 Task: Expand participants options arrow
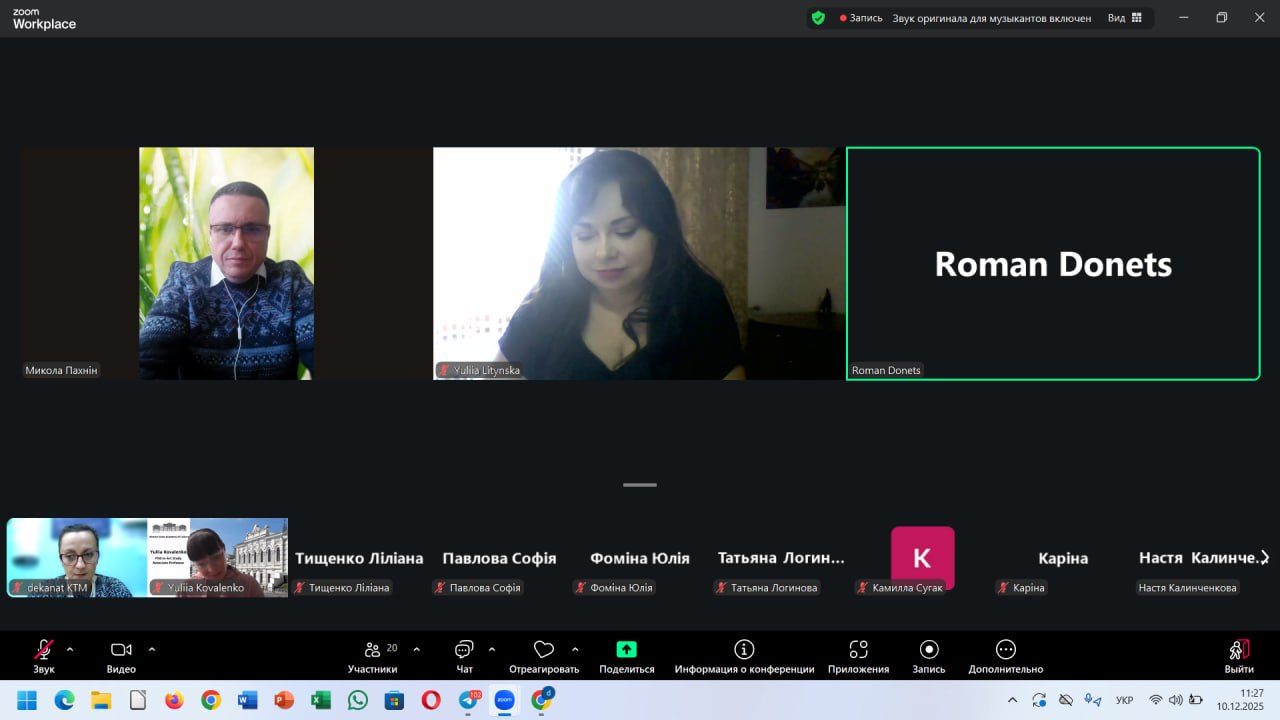click(x=417, y=649)
